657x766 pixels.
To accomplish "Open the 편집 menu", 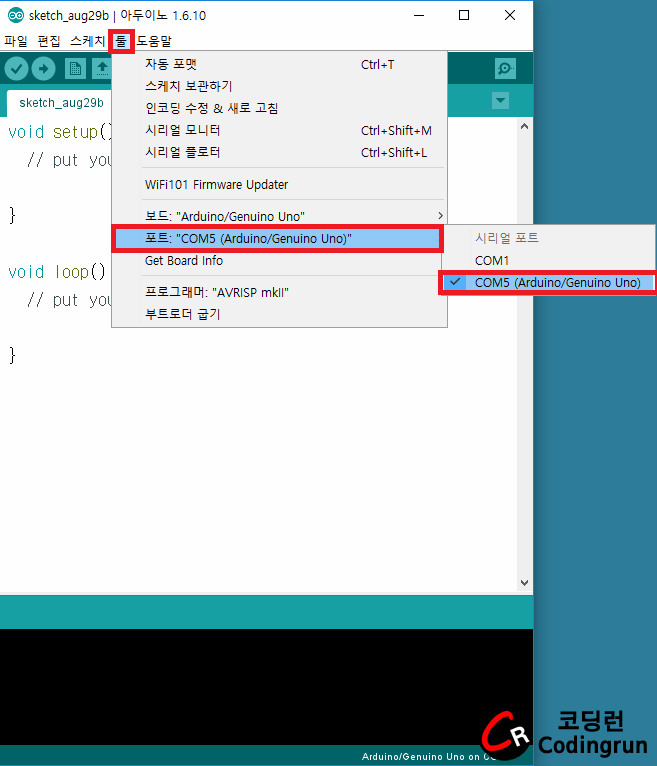I will tap(49, 41).
